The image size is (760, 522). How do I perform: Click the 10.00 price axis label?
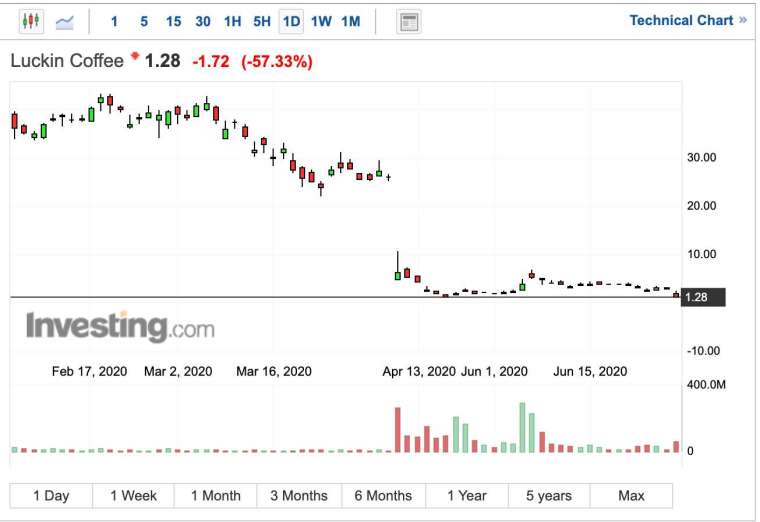click(701, 254)
